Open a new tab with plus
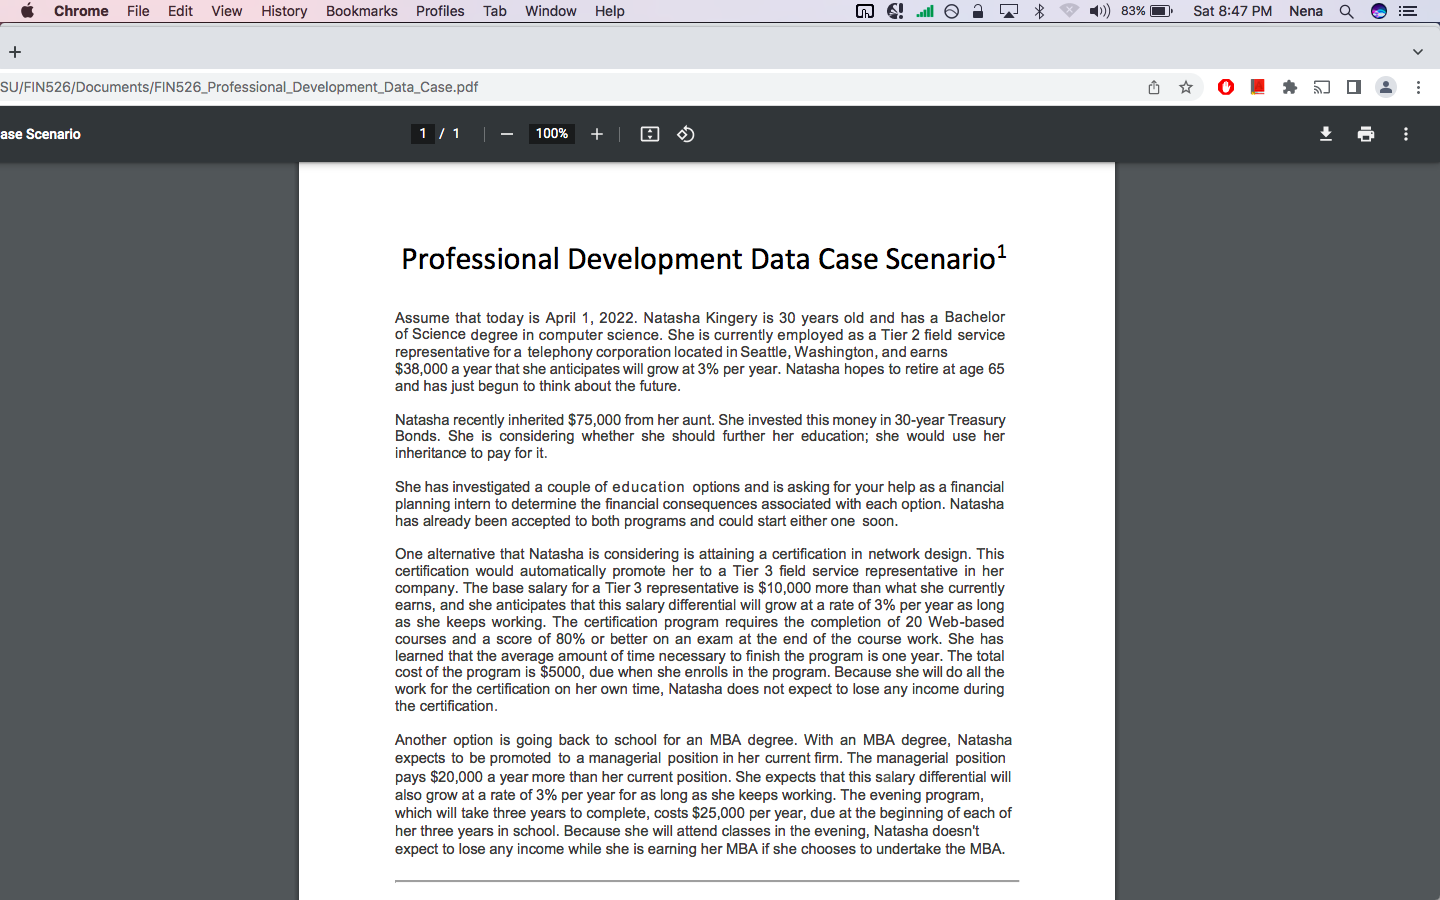Screen dimensions: 1440x900 (x=15, y=52)
